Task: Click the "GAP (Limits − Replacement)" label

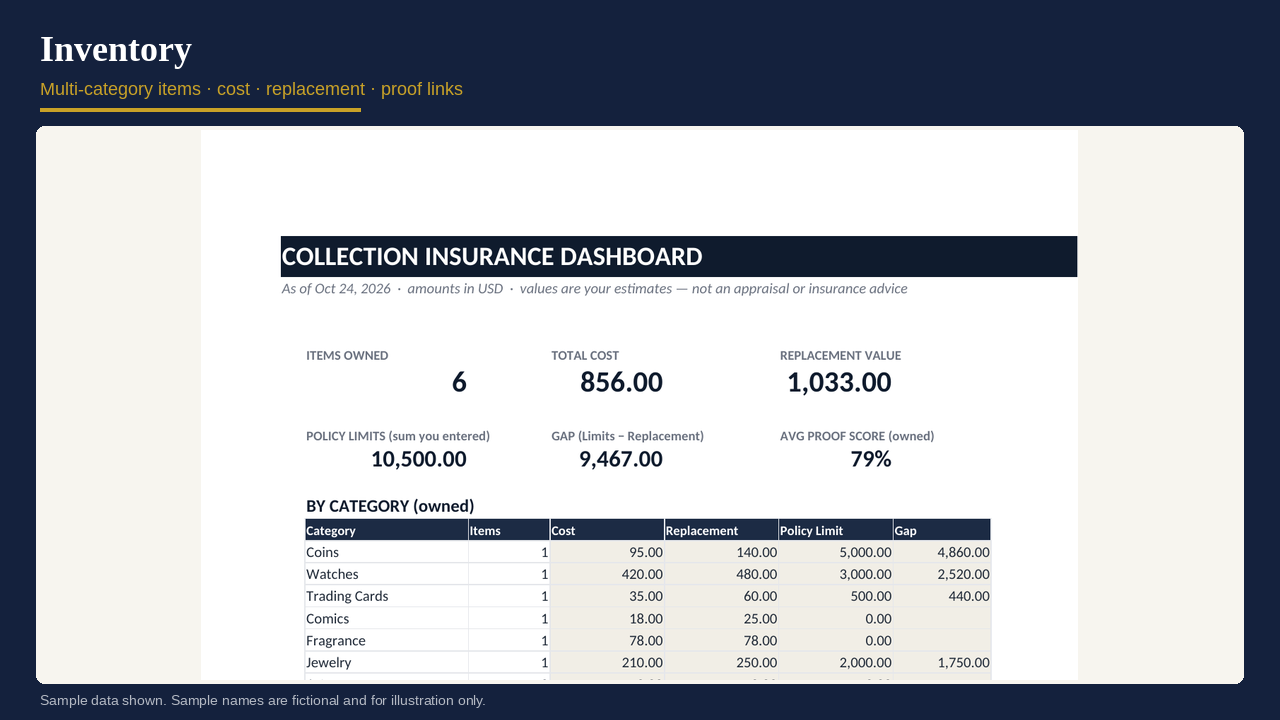Action: pos(627,436)
